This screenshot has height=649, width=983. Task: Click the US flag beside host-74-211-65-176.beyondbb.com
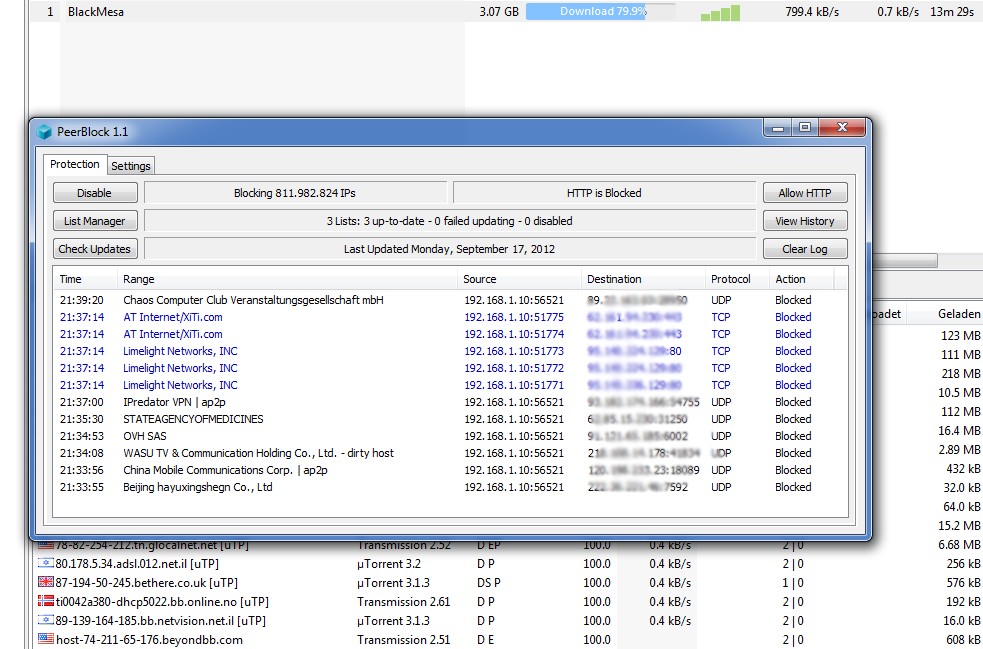(45, 639)
